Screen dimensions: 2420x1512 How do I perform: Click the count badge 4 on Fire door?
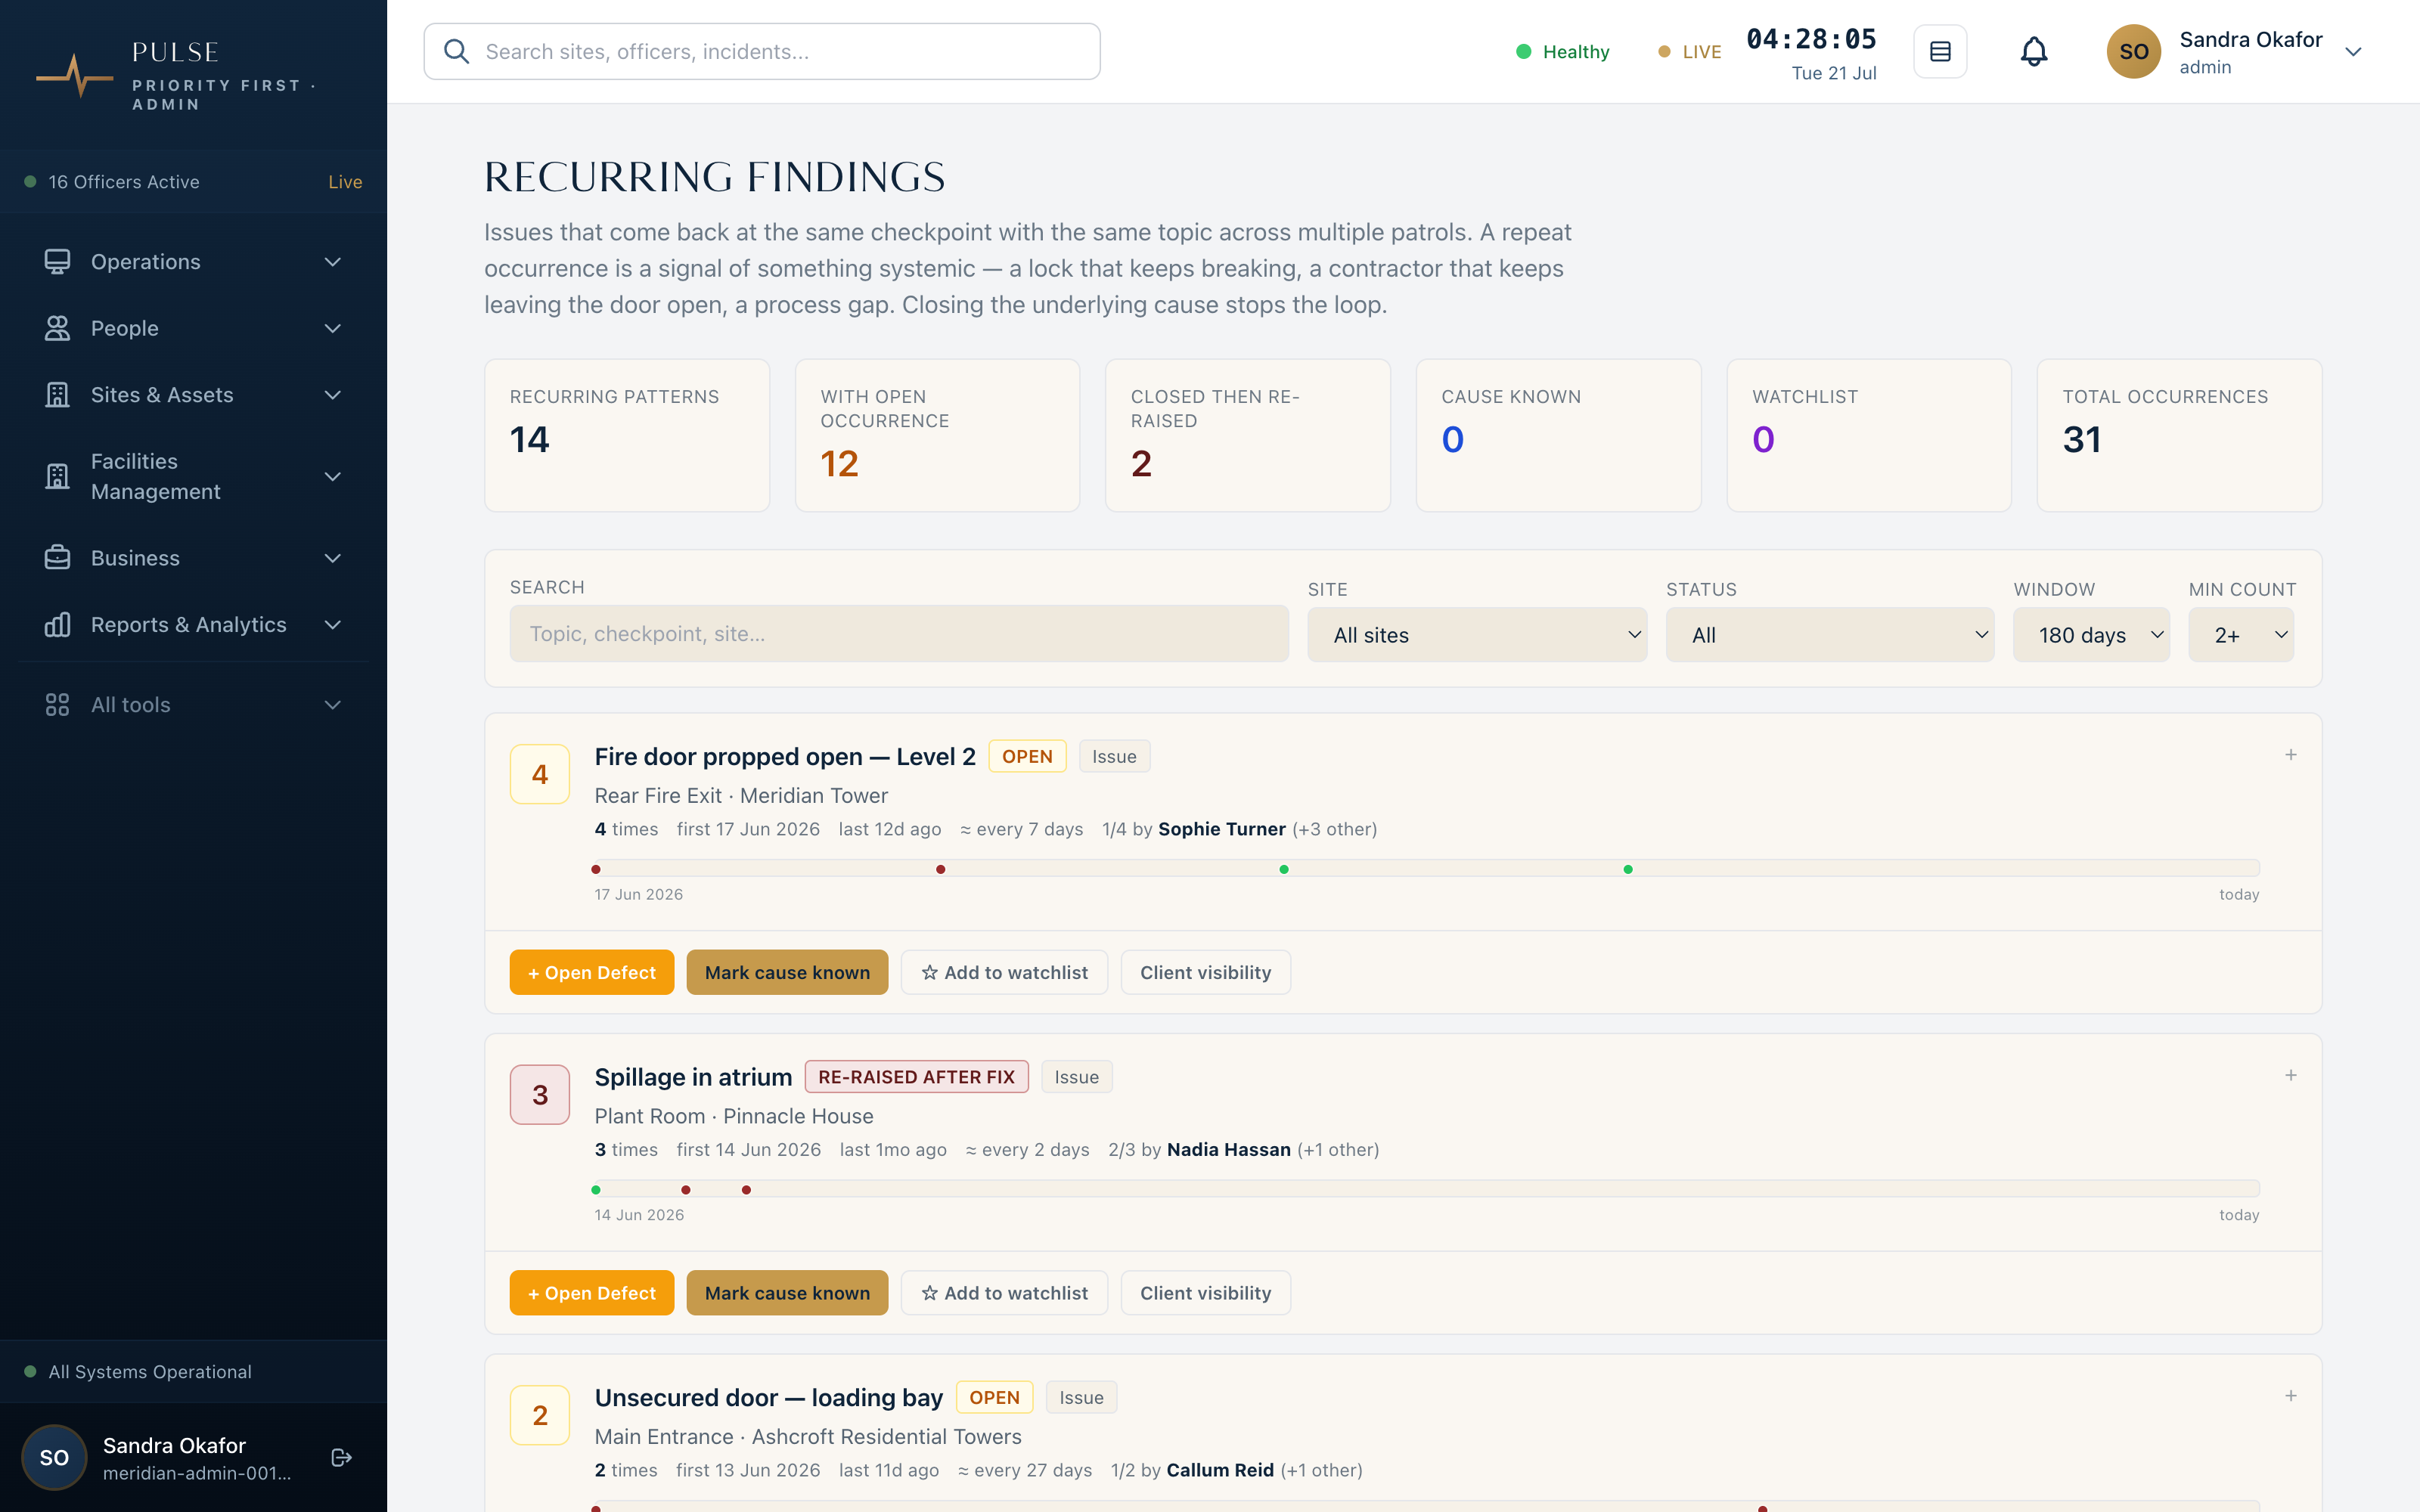[540, 774]
